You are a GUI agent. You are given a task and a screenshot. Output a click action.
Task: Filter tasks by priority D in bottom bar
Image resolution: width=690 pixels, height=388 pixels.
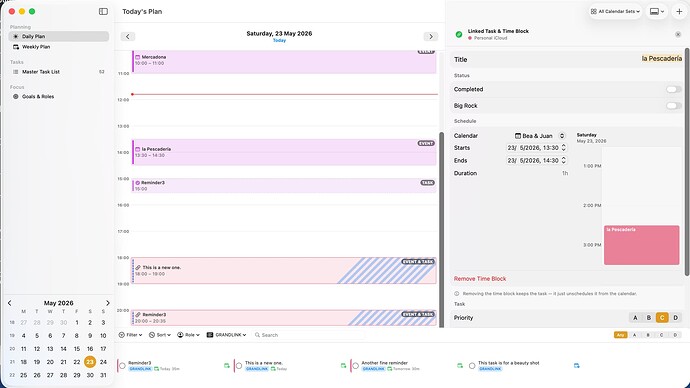(675, 335)
